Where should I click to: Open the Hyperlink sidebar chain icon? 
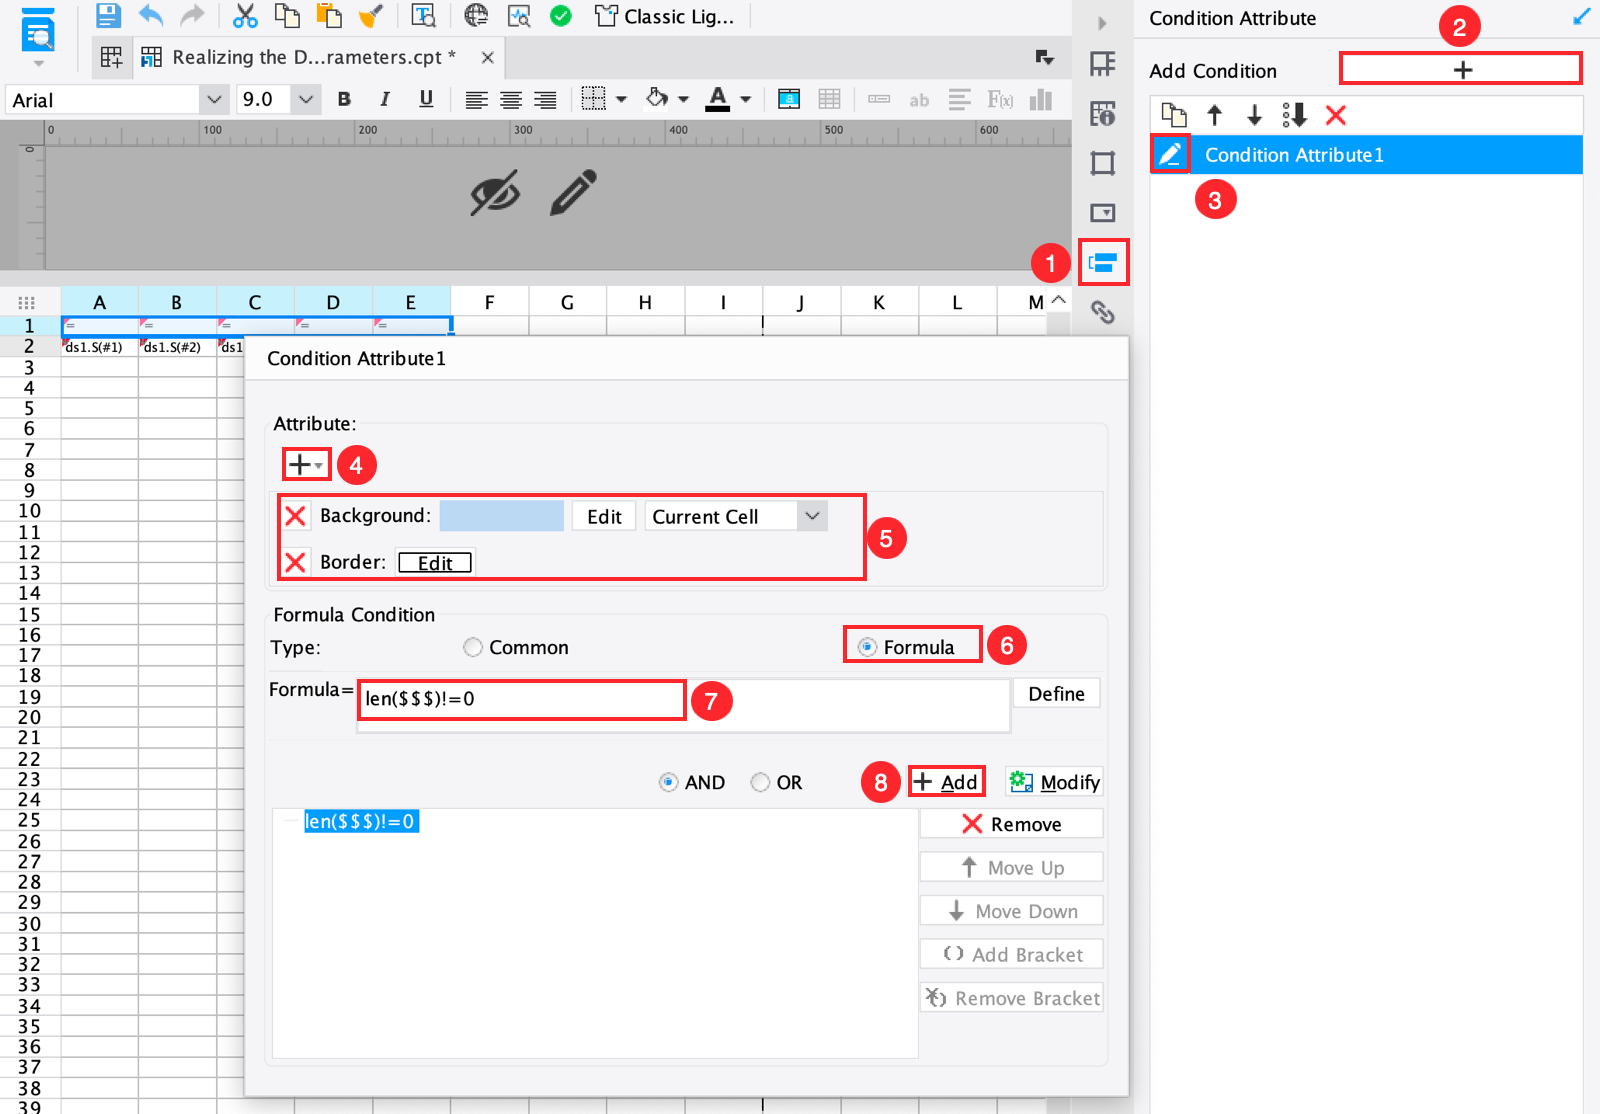pyautogui.click(x=1103, y=312)
